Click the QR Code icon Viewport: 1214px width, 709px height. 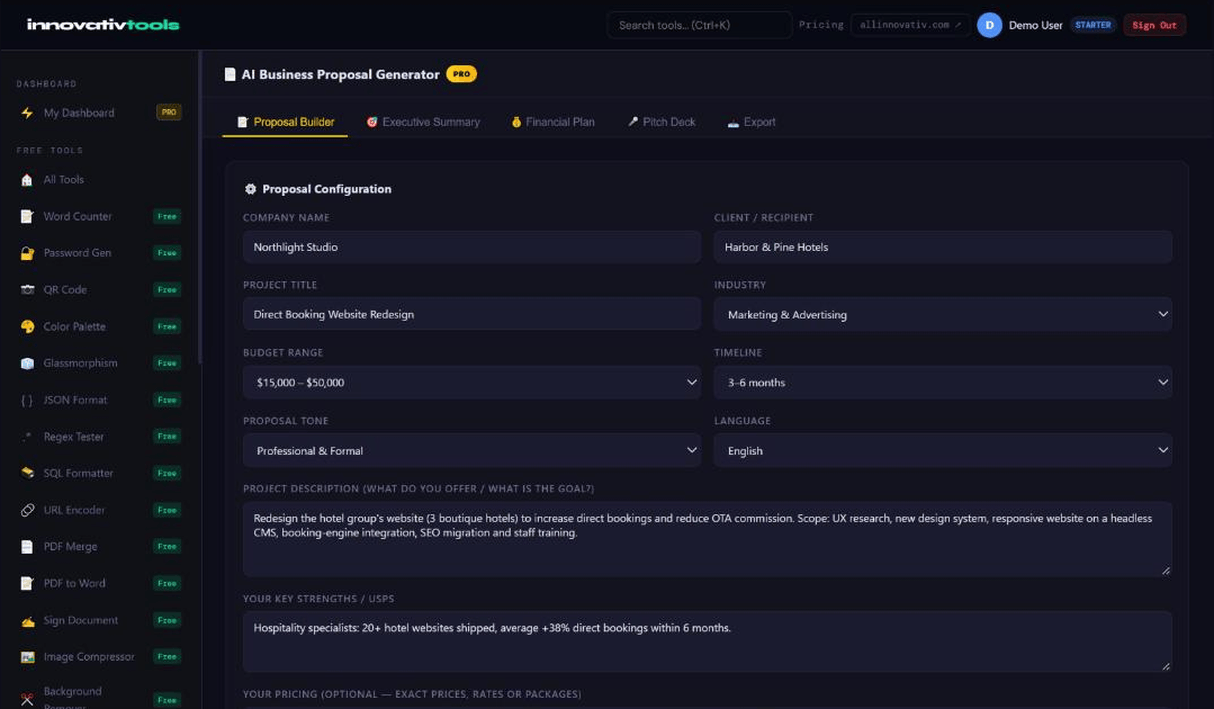[27, 290]
